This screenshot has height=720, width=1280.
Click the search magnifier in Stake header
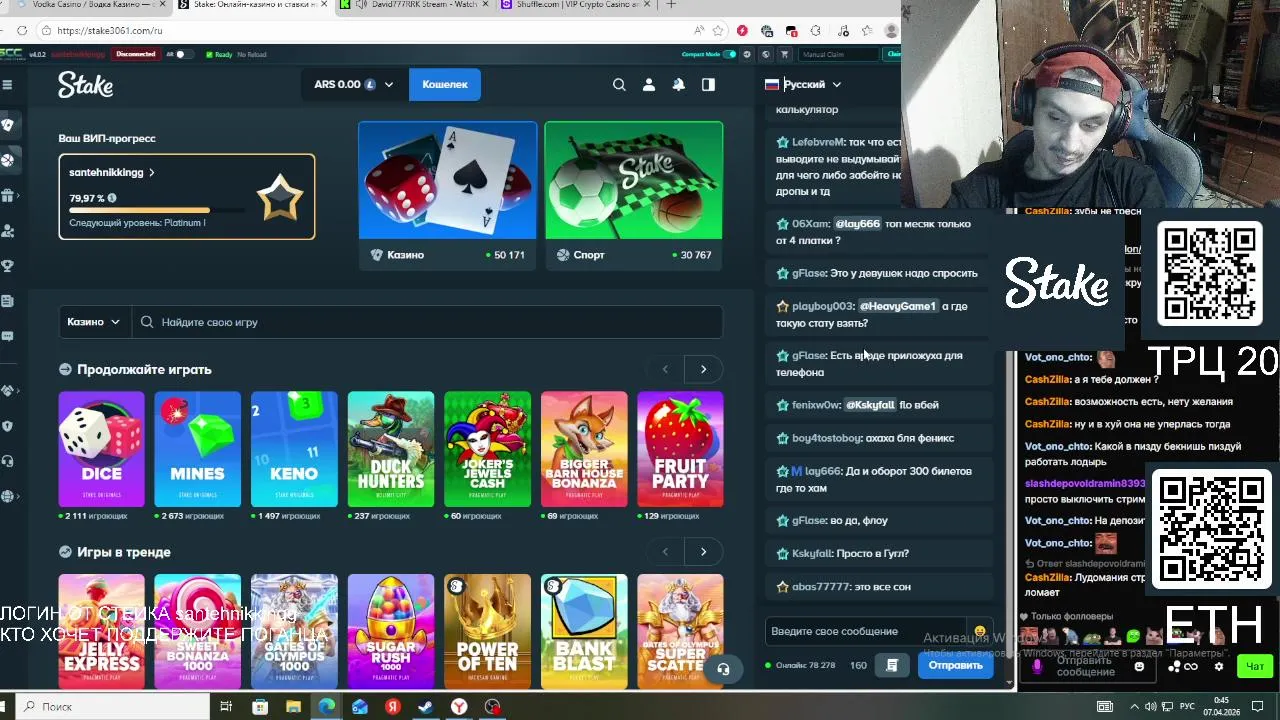click(x=619, y=85)
